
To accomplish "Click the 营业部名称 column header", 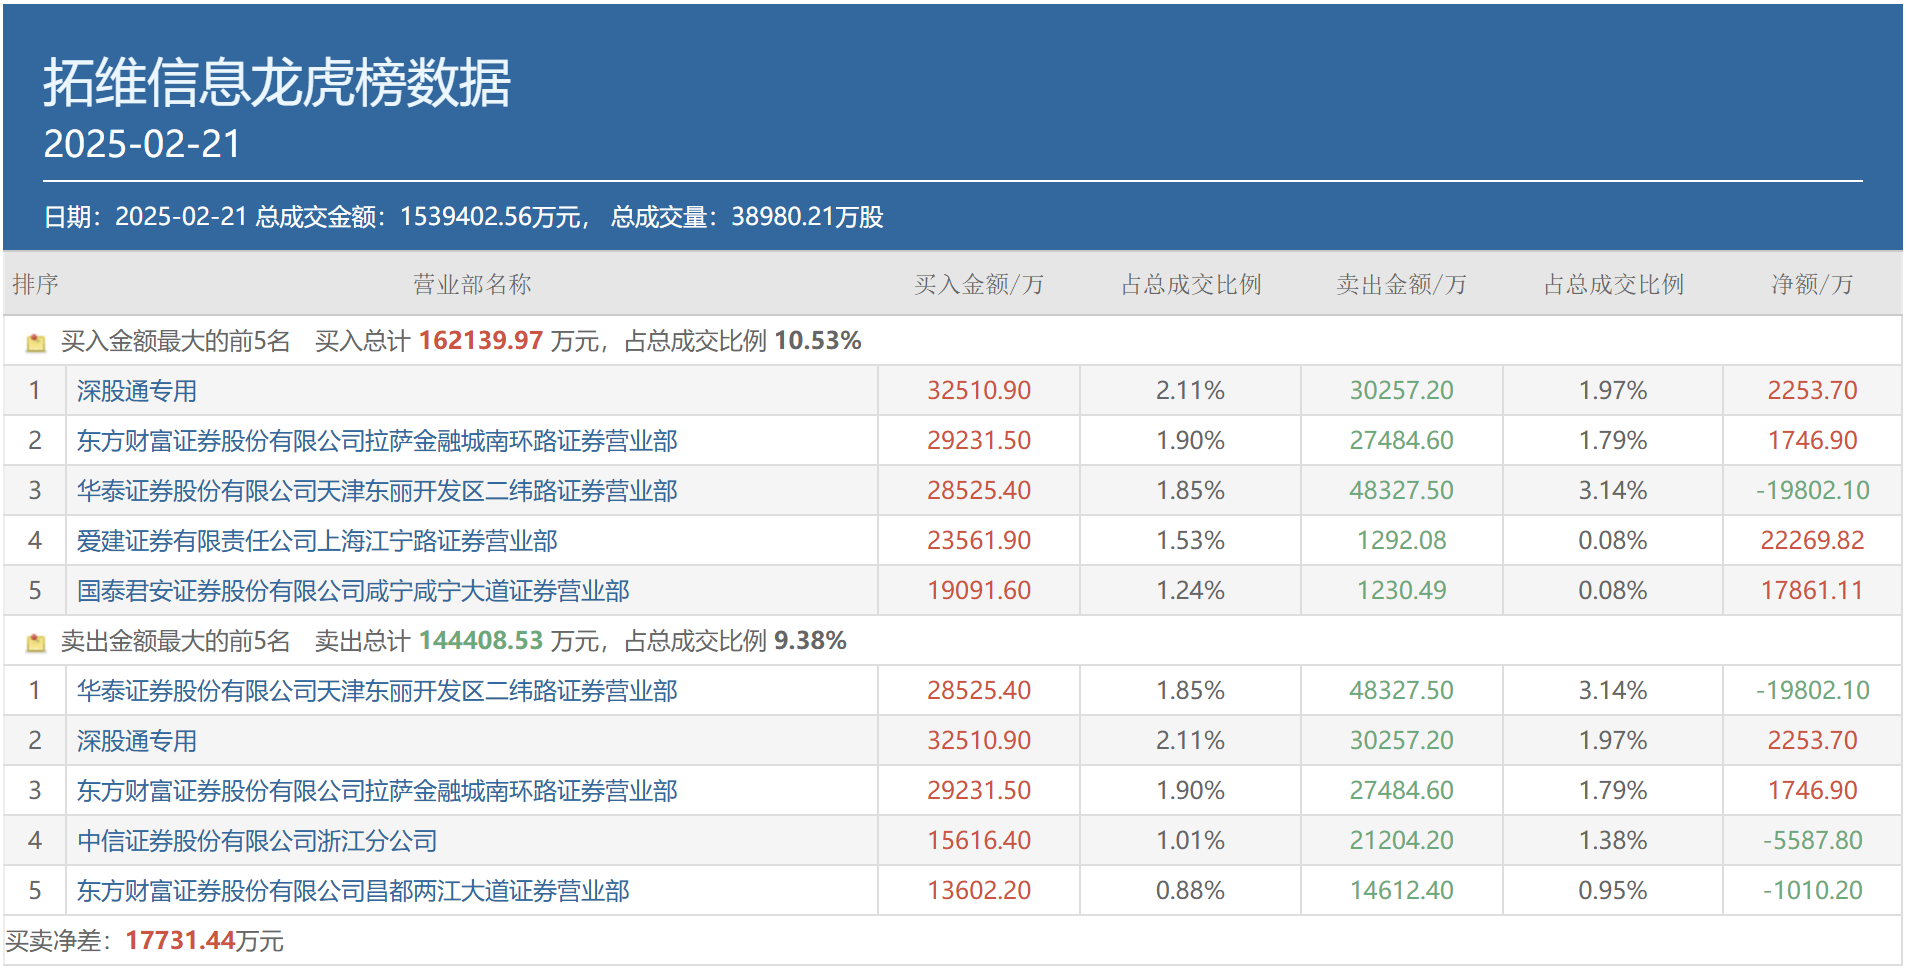I will pos(472,285).
